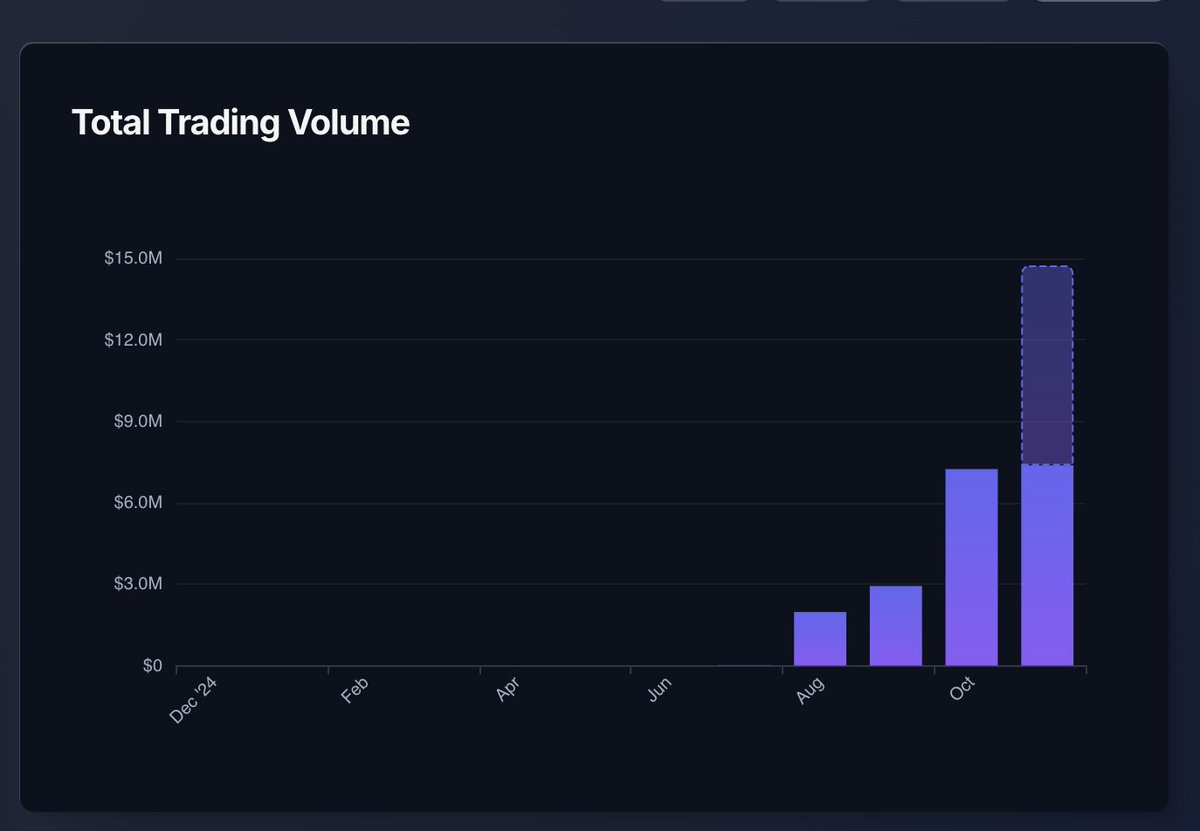
Task: Click the solid November volume bar
Action: [1047, 565]
